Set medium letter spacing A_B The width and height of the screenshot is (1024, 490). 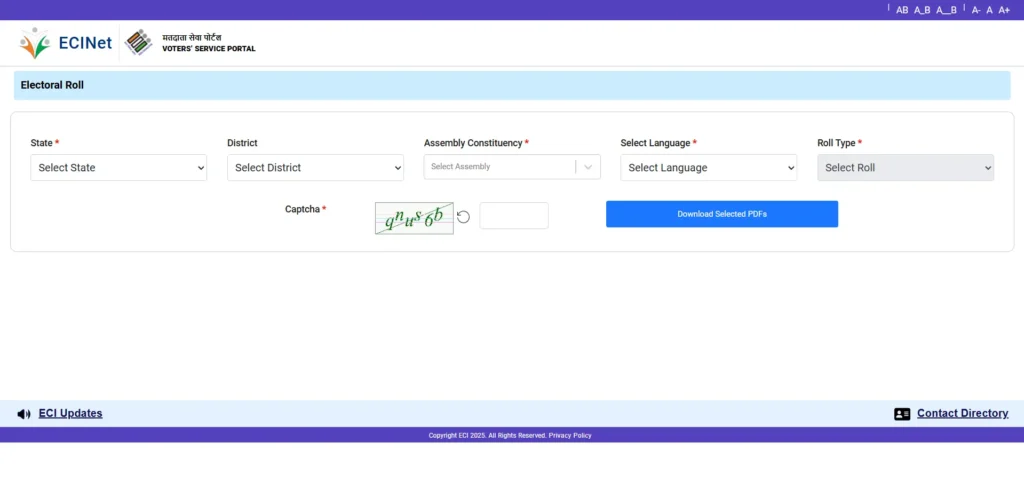[922, 10]
